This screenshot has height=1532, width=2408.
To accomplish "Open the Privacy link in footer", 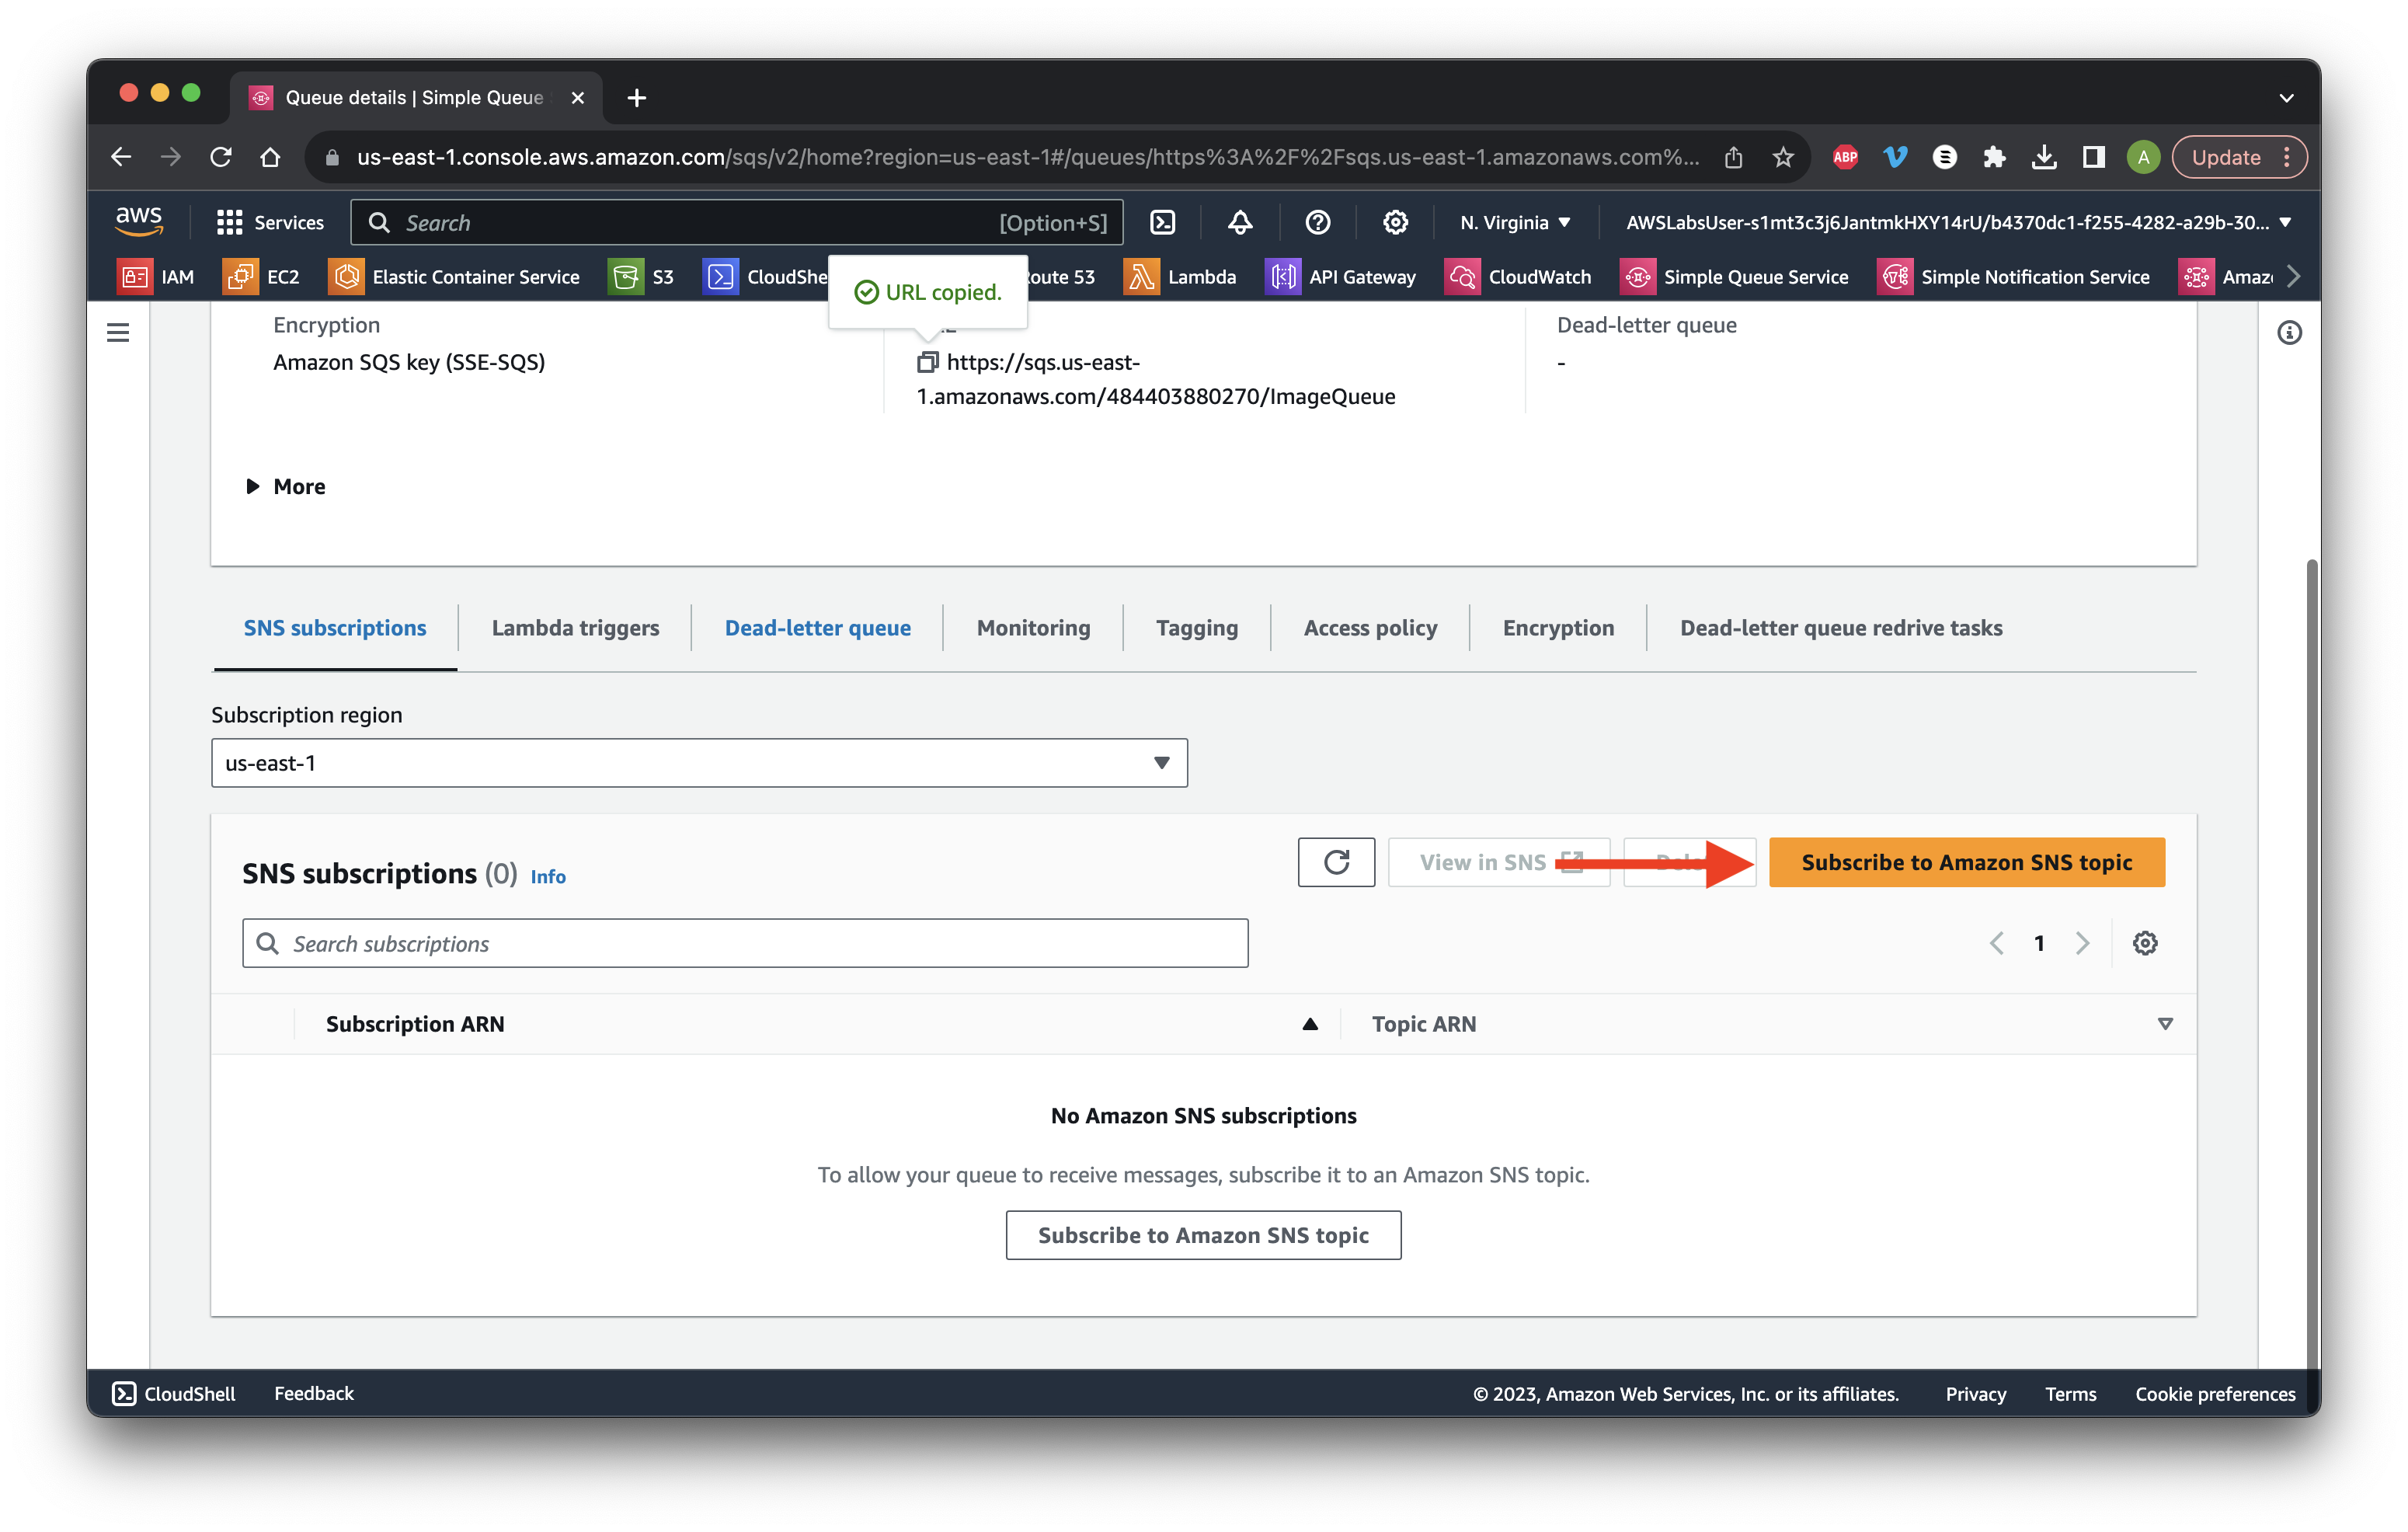I will pos(1975,1393).
